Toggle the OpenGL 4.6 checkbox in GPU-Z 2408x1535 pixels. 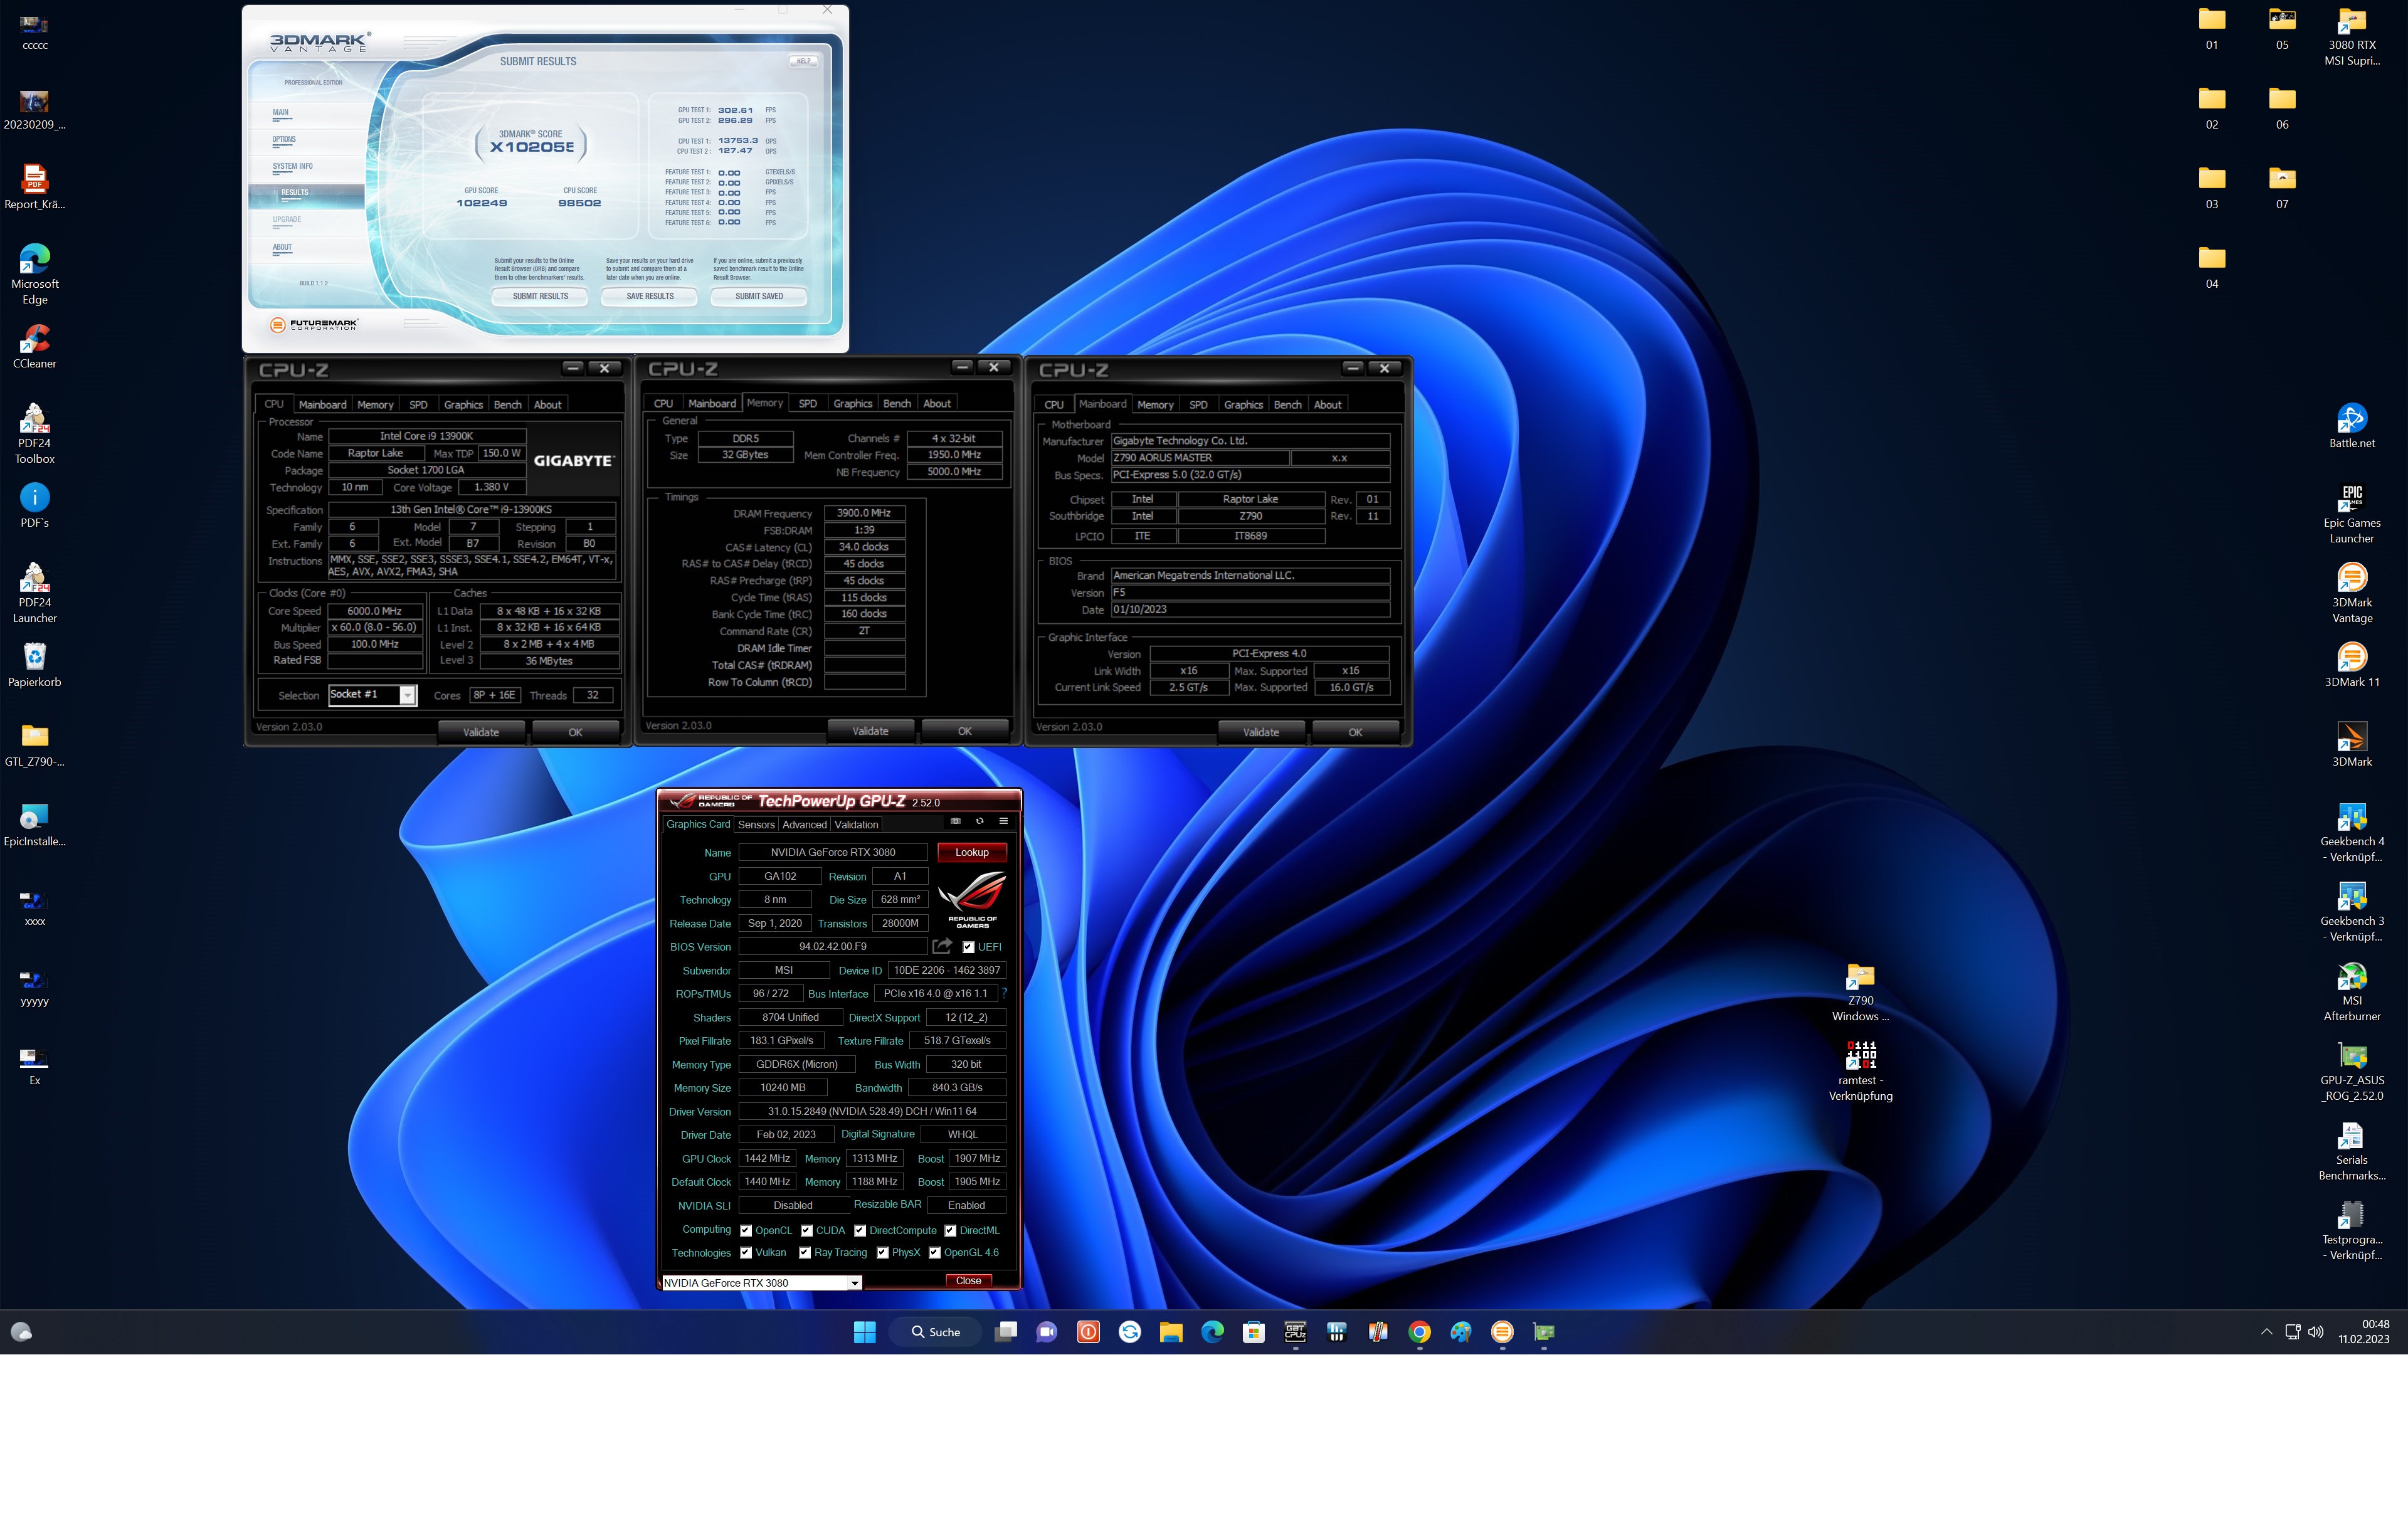[934, 1252]
